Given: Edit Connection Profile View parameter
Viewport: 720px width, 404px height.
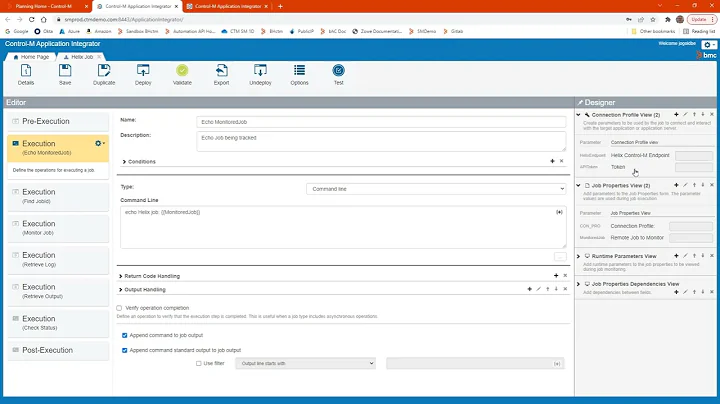Looking at the screenshot, I should click(x=686, y=114).
